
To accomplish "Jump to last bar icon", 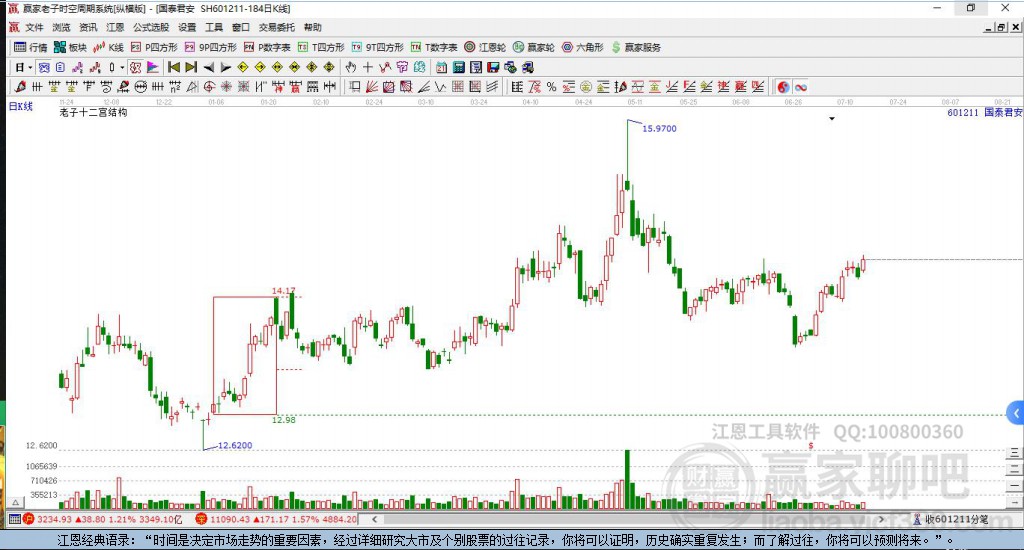I will point(191,67).
